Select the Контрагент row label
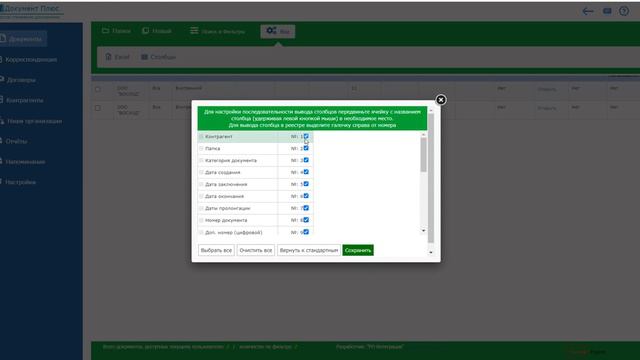Image resolution: width=640 pixels, height=360 pixels. pyautogui.click(x=219, y=137)
